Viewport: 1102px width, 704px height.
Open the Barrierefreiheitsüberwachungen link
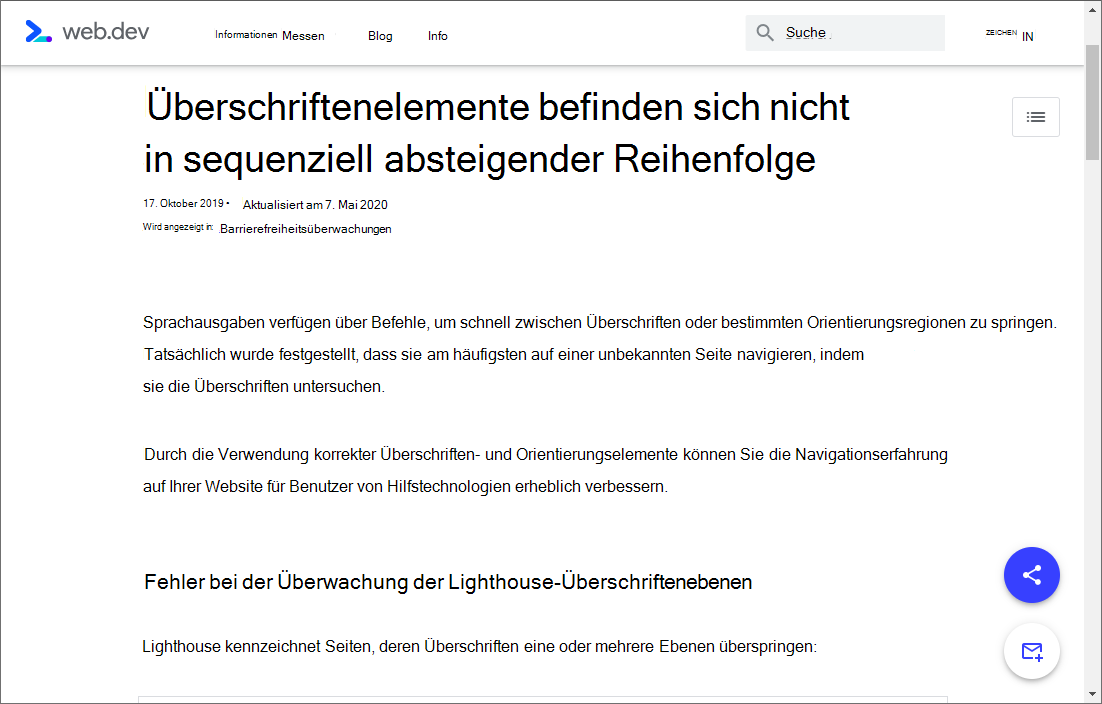306,228
